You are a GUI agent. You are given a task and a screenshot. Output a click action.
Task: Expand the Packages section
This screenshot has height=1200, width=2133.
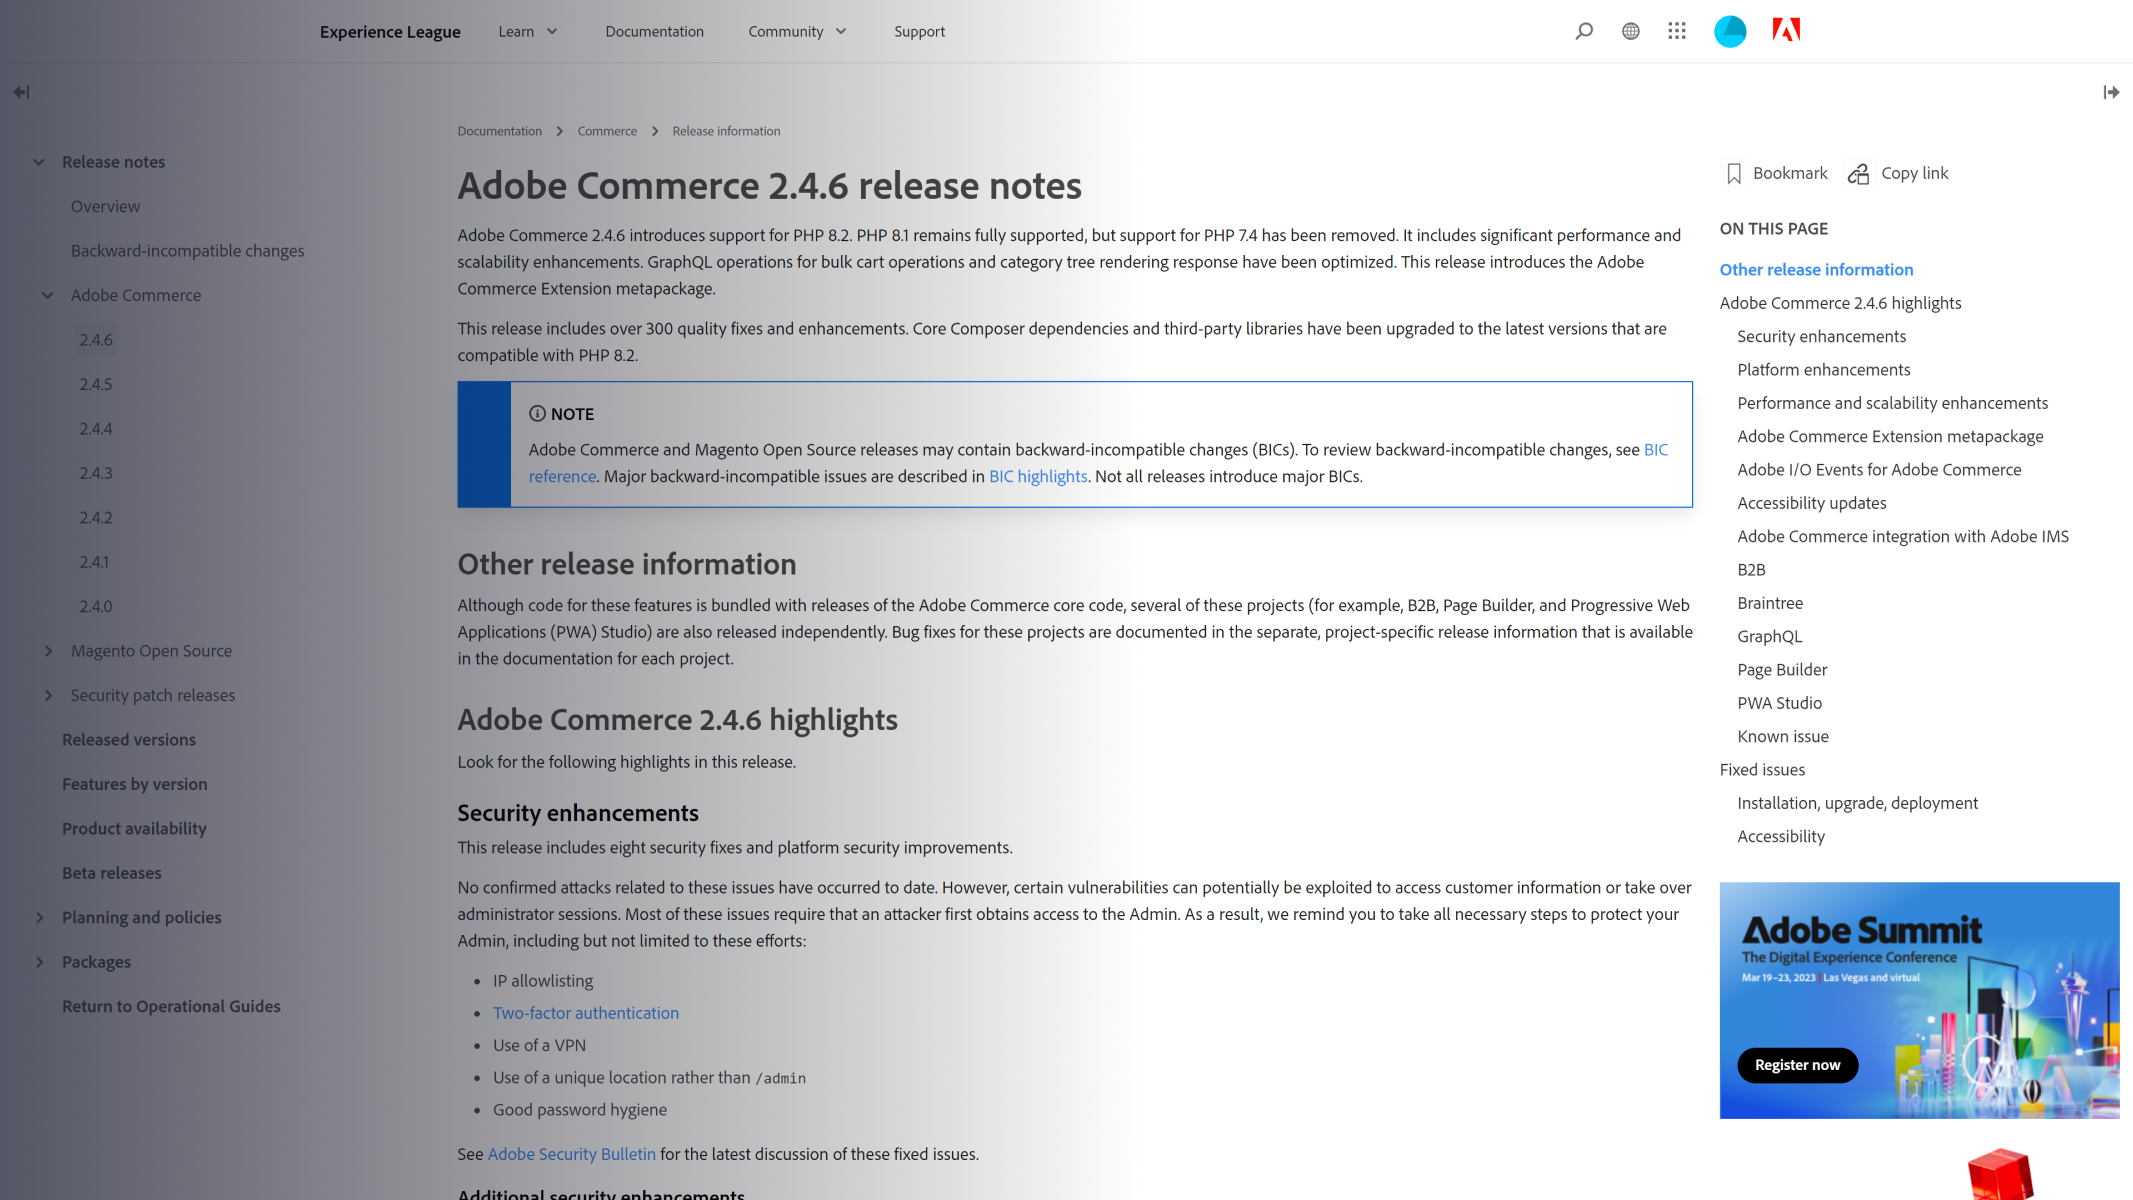pyautogui.click(x=38, y=962)
